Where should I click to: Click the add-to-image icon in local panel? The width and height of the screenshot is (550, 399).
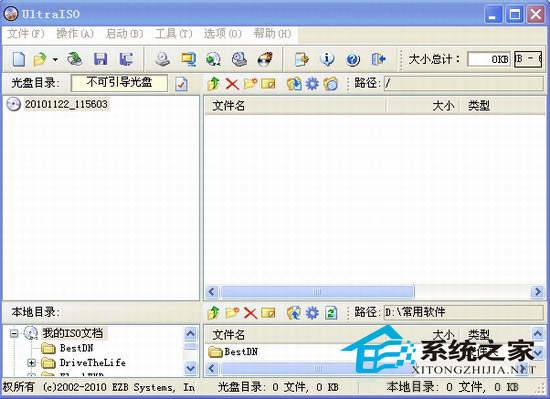[294, 313]
